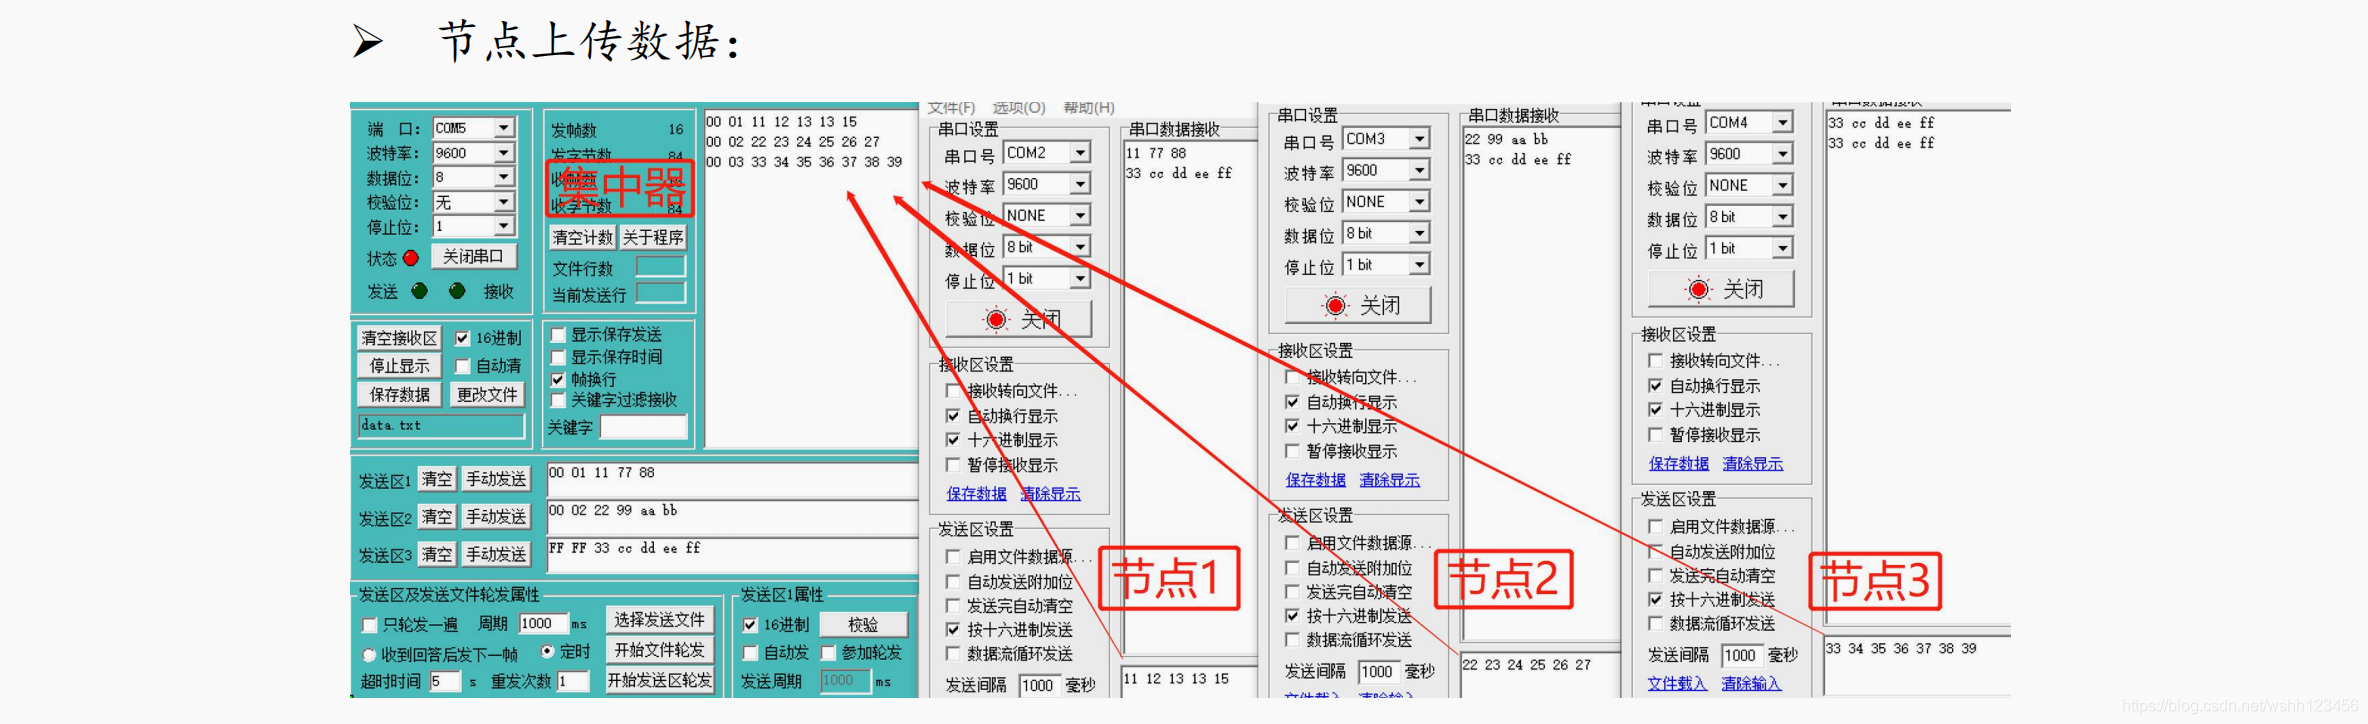Toggle the 帧换行 checkbox
The height and width of the screenshot is (724, 2368).
[x=559, y=379]
